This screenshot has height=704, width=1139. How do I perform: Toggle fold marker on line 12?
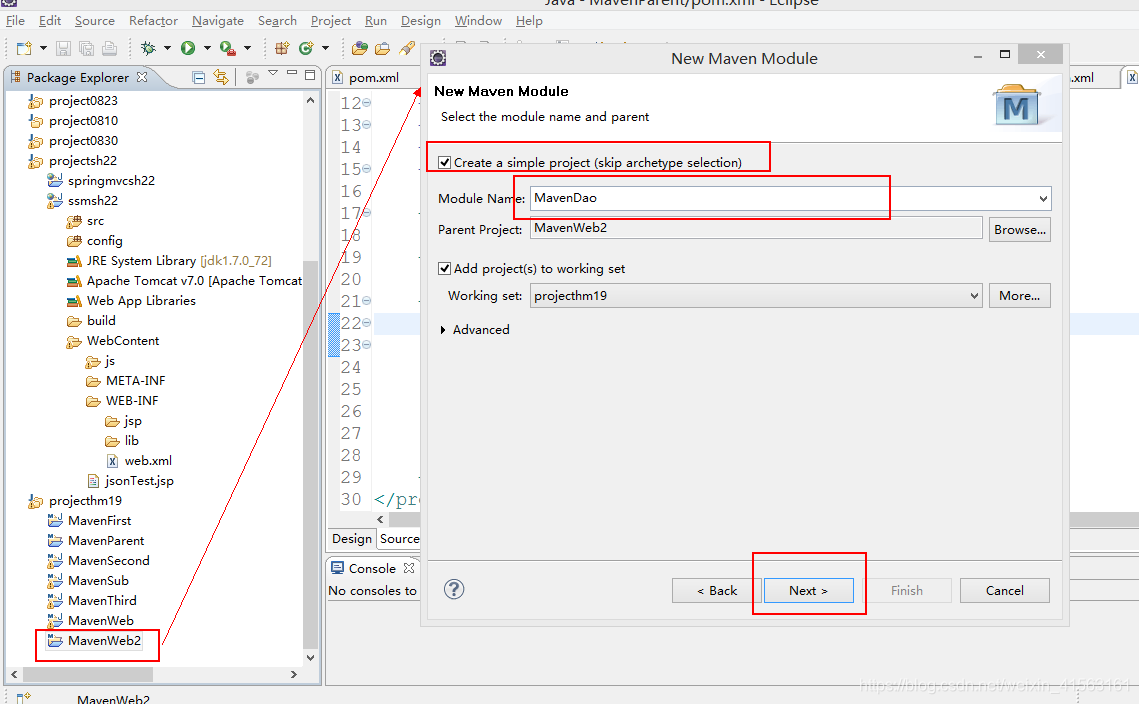pyautogui.click(x=367, y=103)
